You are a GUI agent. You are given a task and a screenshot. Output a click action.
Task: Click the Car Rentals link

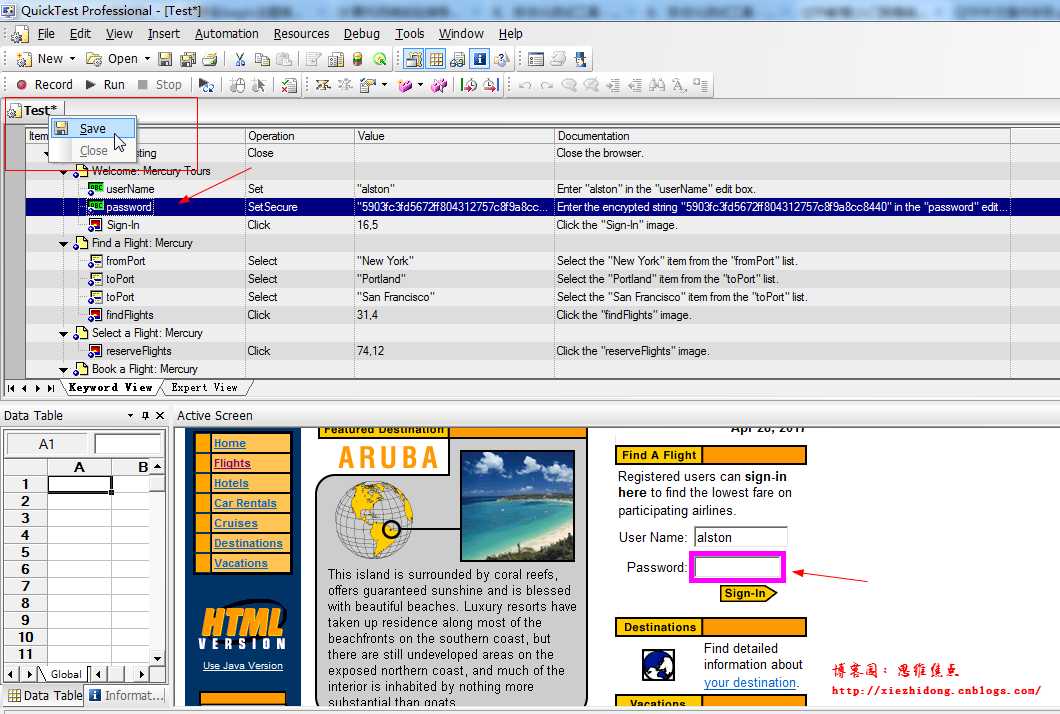tap(245, 503)
